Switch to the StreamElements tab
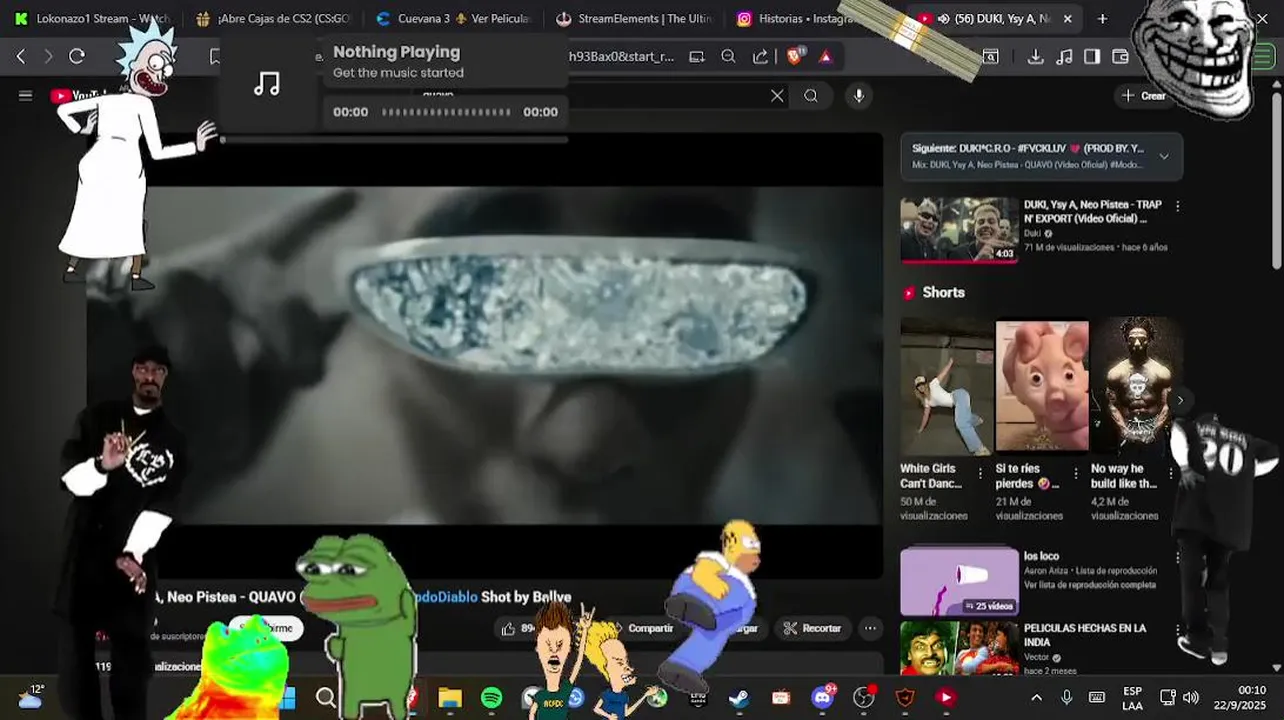The height and width of the screenshot is (720, 1284). tap(634, 19)
